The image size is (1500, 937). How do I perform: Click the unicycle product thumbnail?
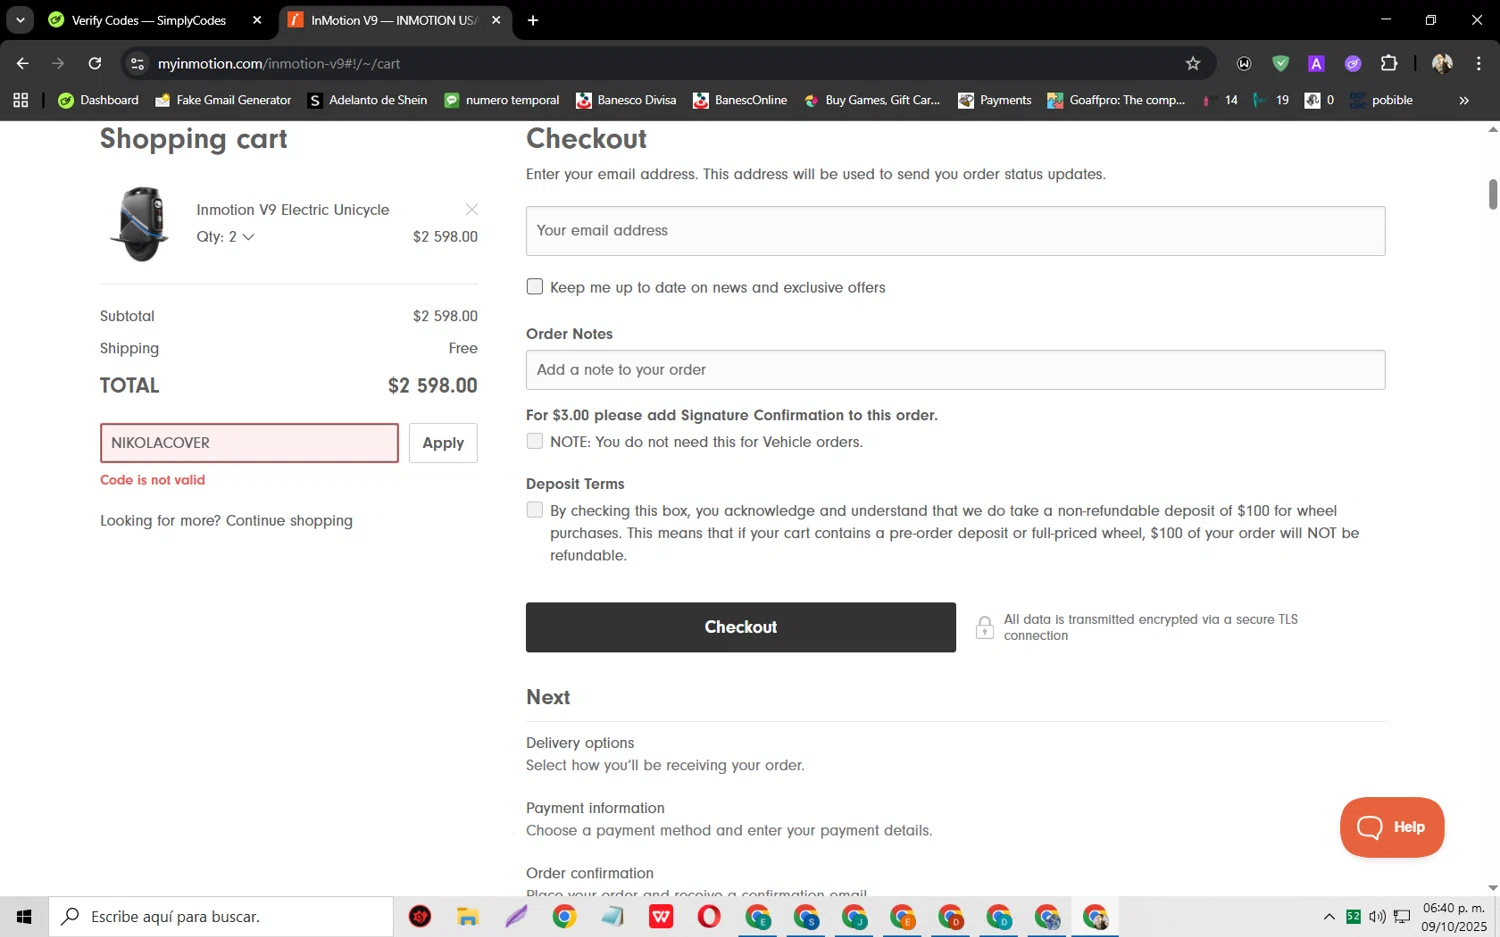[x=140, y=223]
